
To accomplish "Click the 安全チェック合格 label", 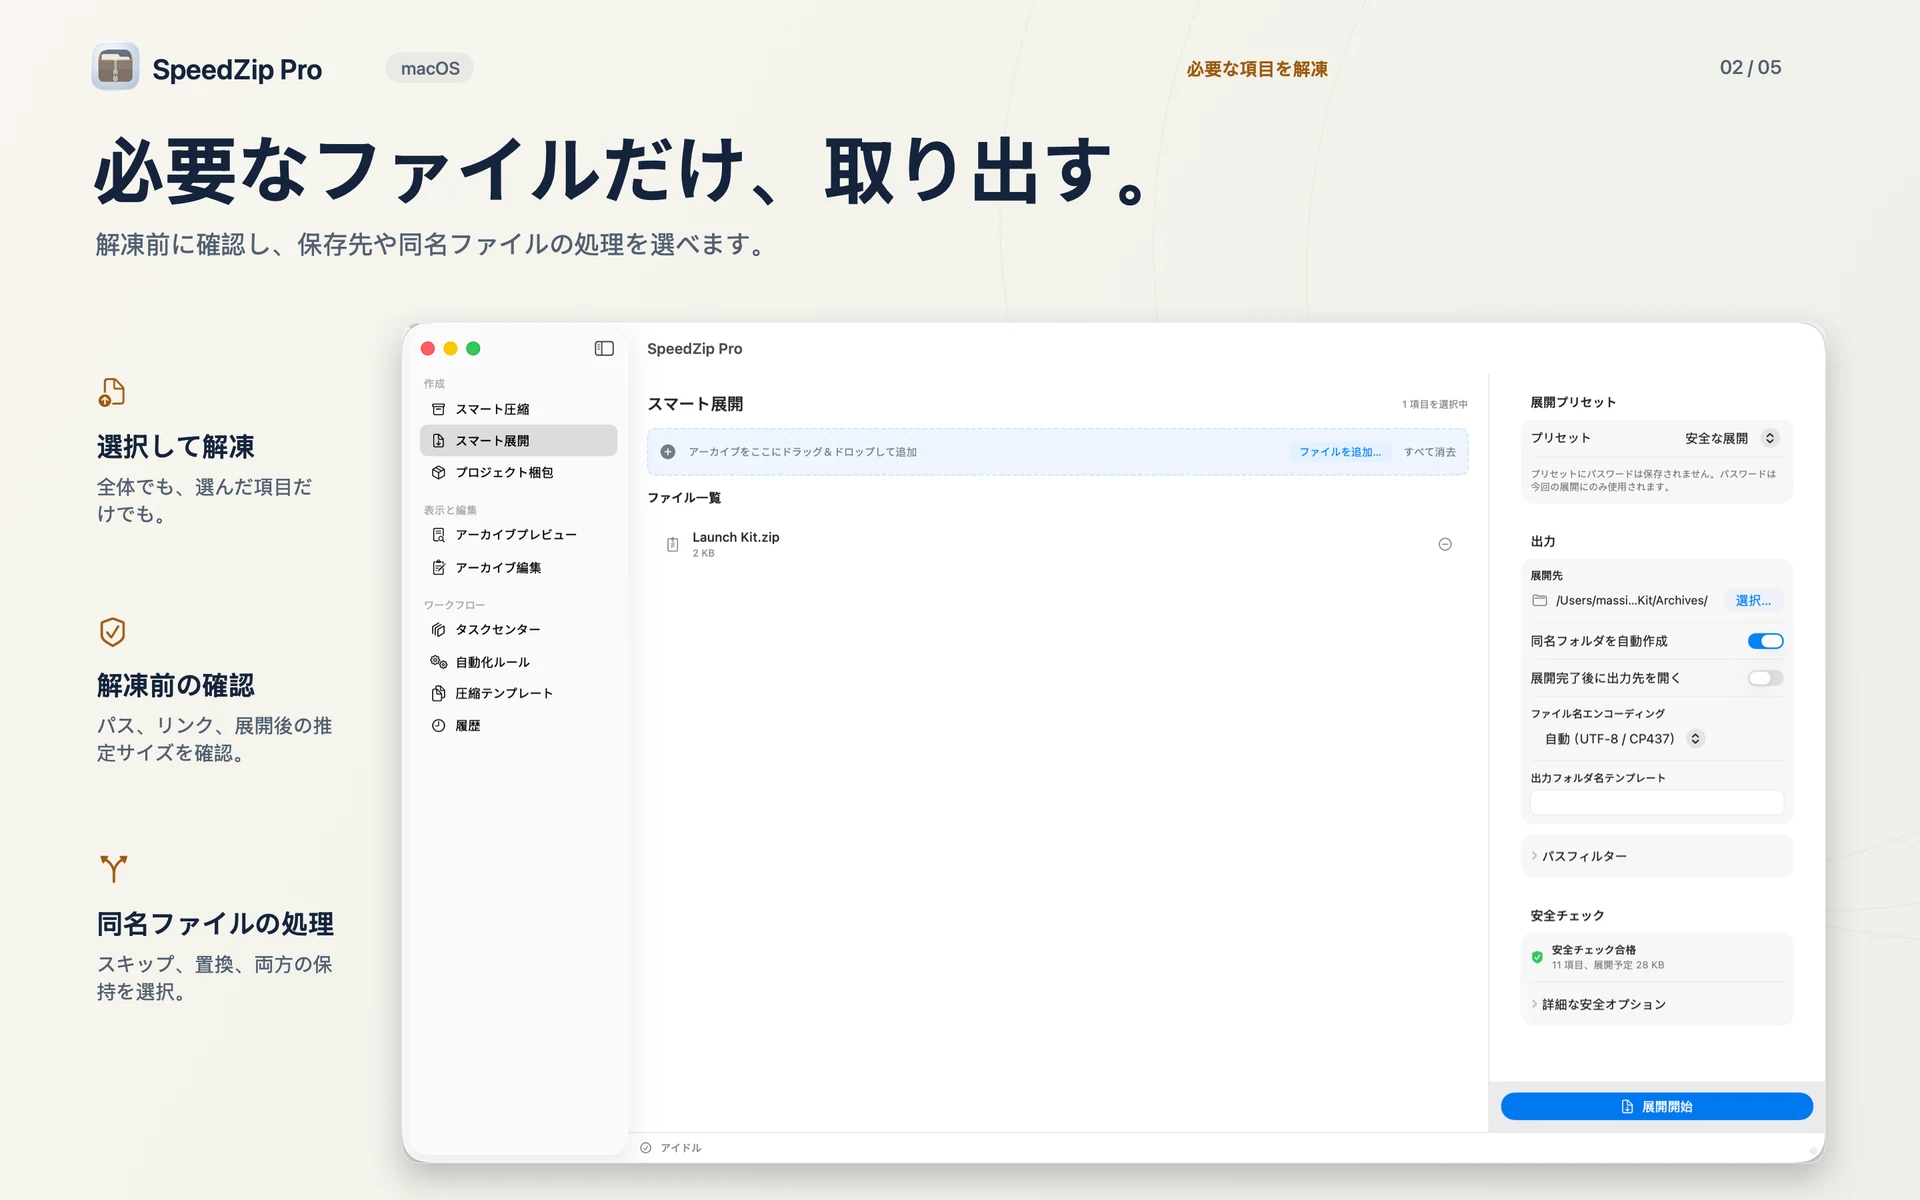I will [x=1594, y=950].
